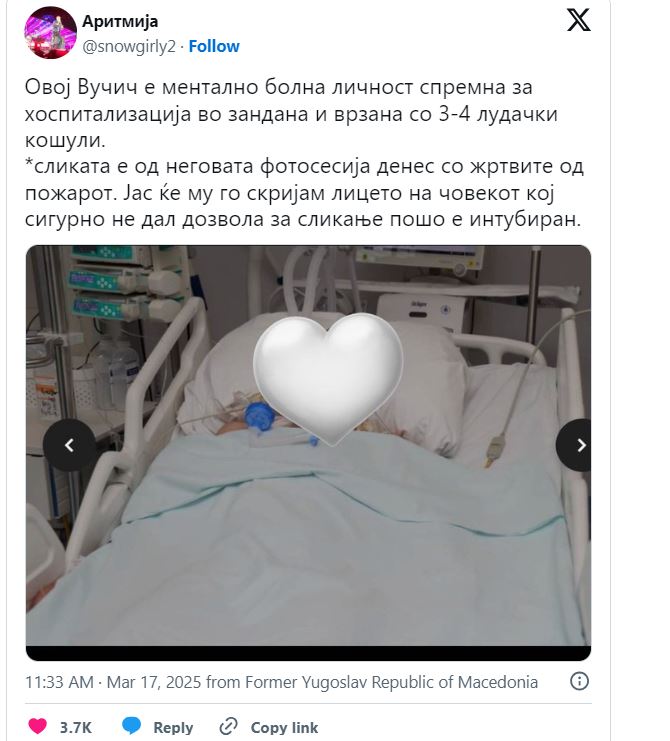
Task: Open the Аритмија display name link
Action: [x=120, y=22]
